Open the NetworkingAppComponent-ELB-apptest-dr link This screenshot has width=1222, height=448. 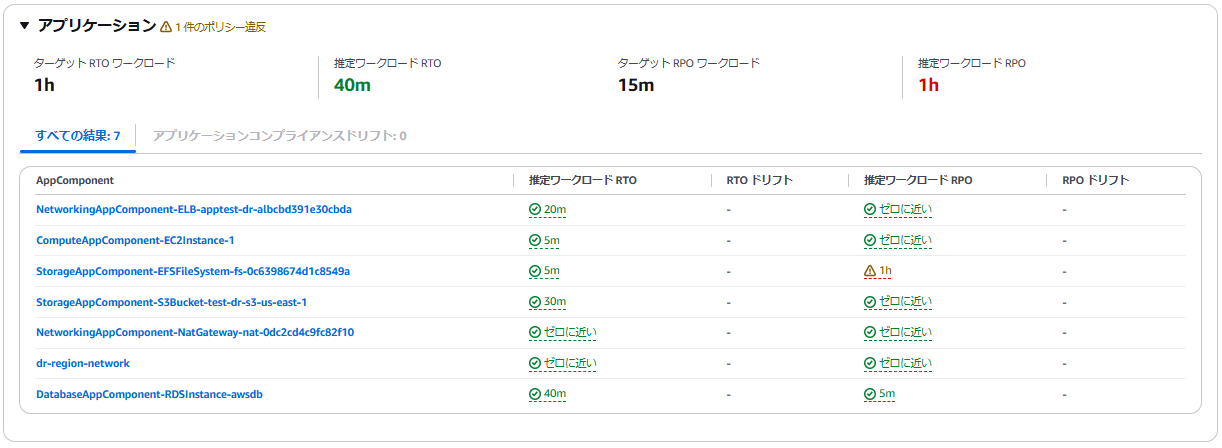coord(193,210)
